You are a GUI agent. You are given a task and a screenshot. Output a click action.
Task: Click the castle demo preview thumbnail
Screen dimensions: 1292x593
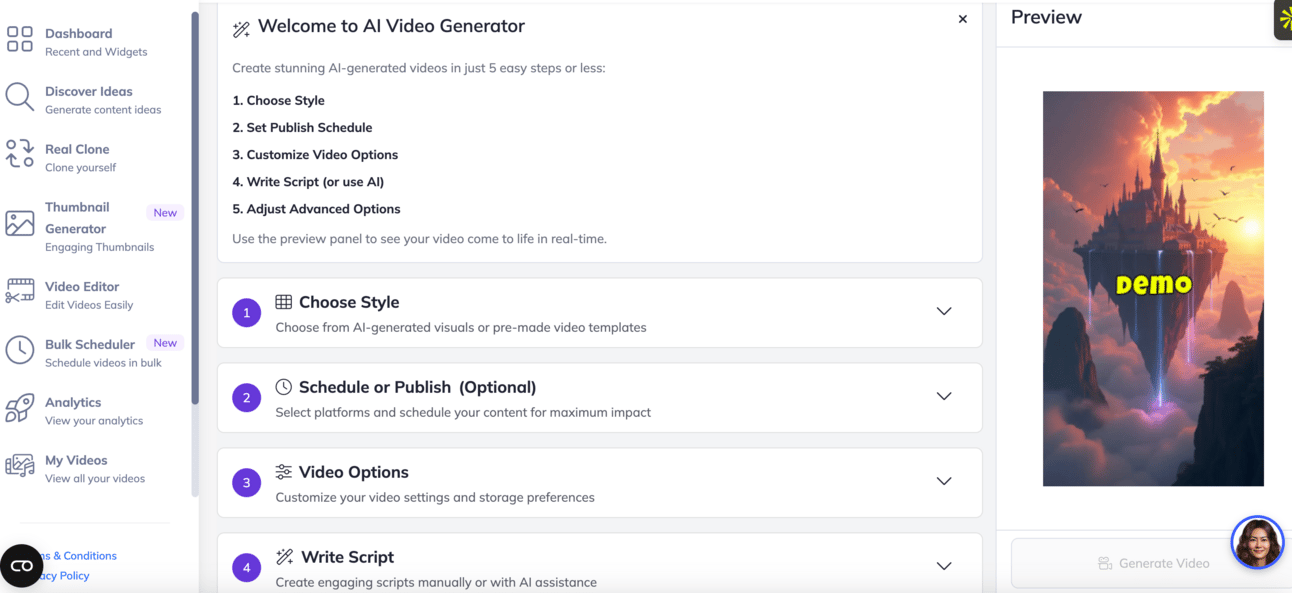[1153, 289]
